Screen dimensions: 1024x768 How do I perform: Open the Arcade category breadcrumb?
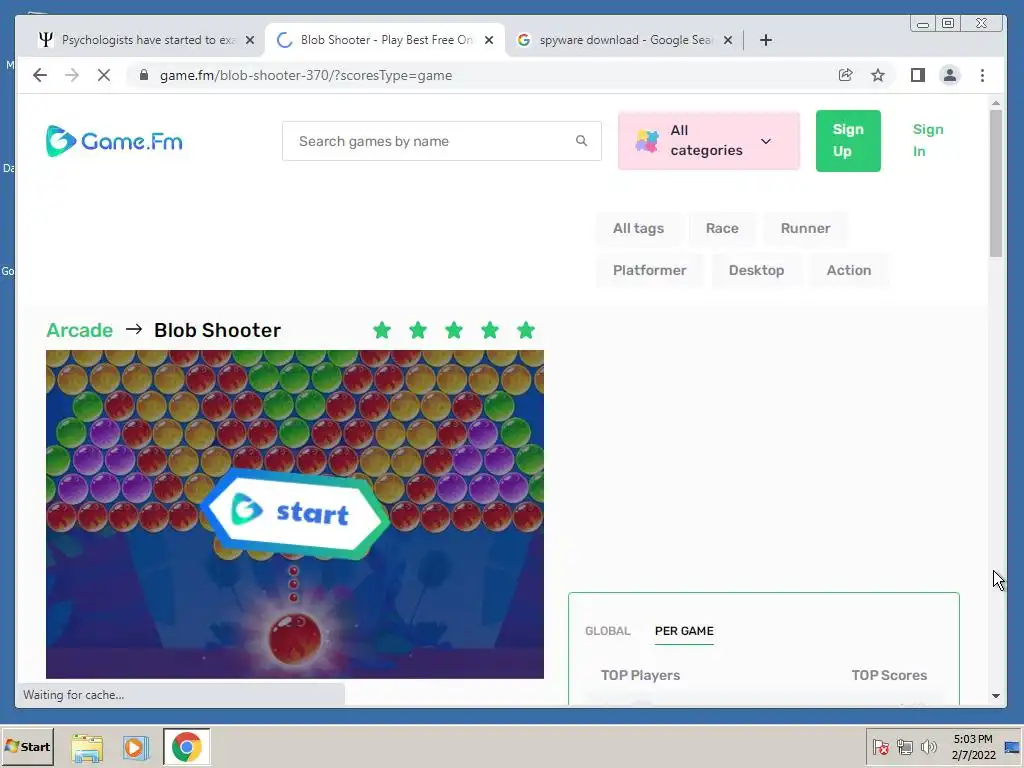click(x=79, y=330)
